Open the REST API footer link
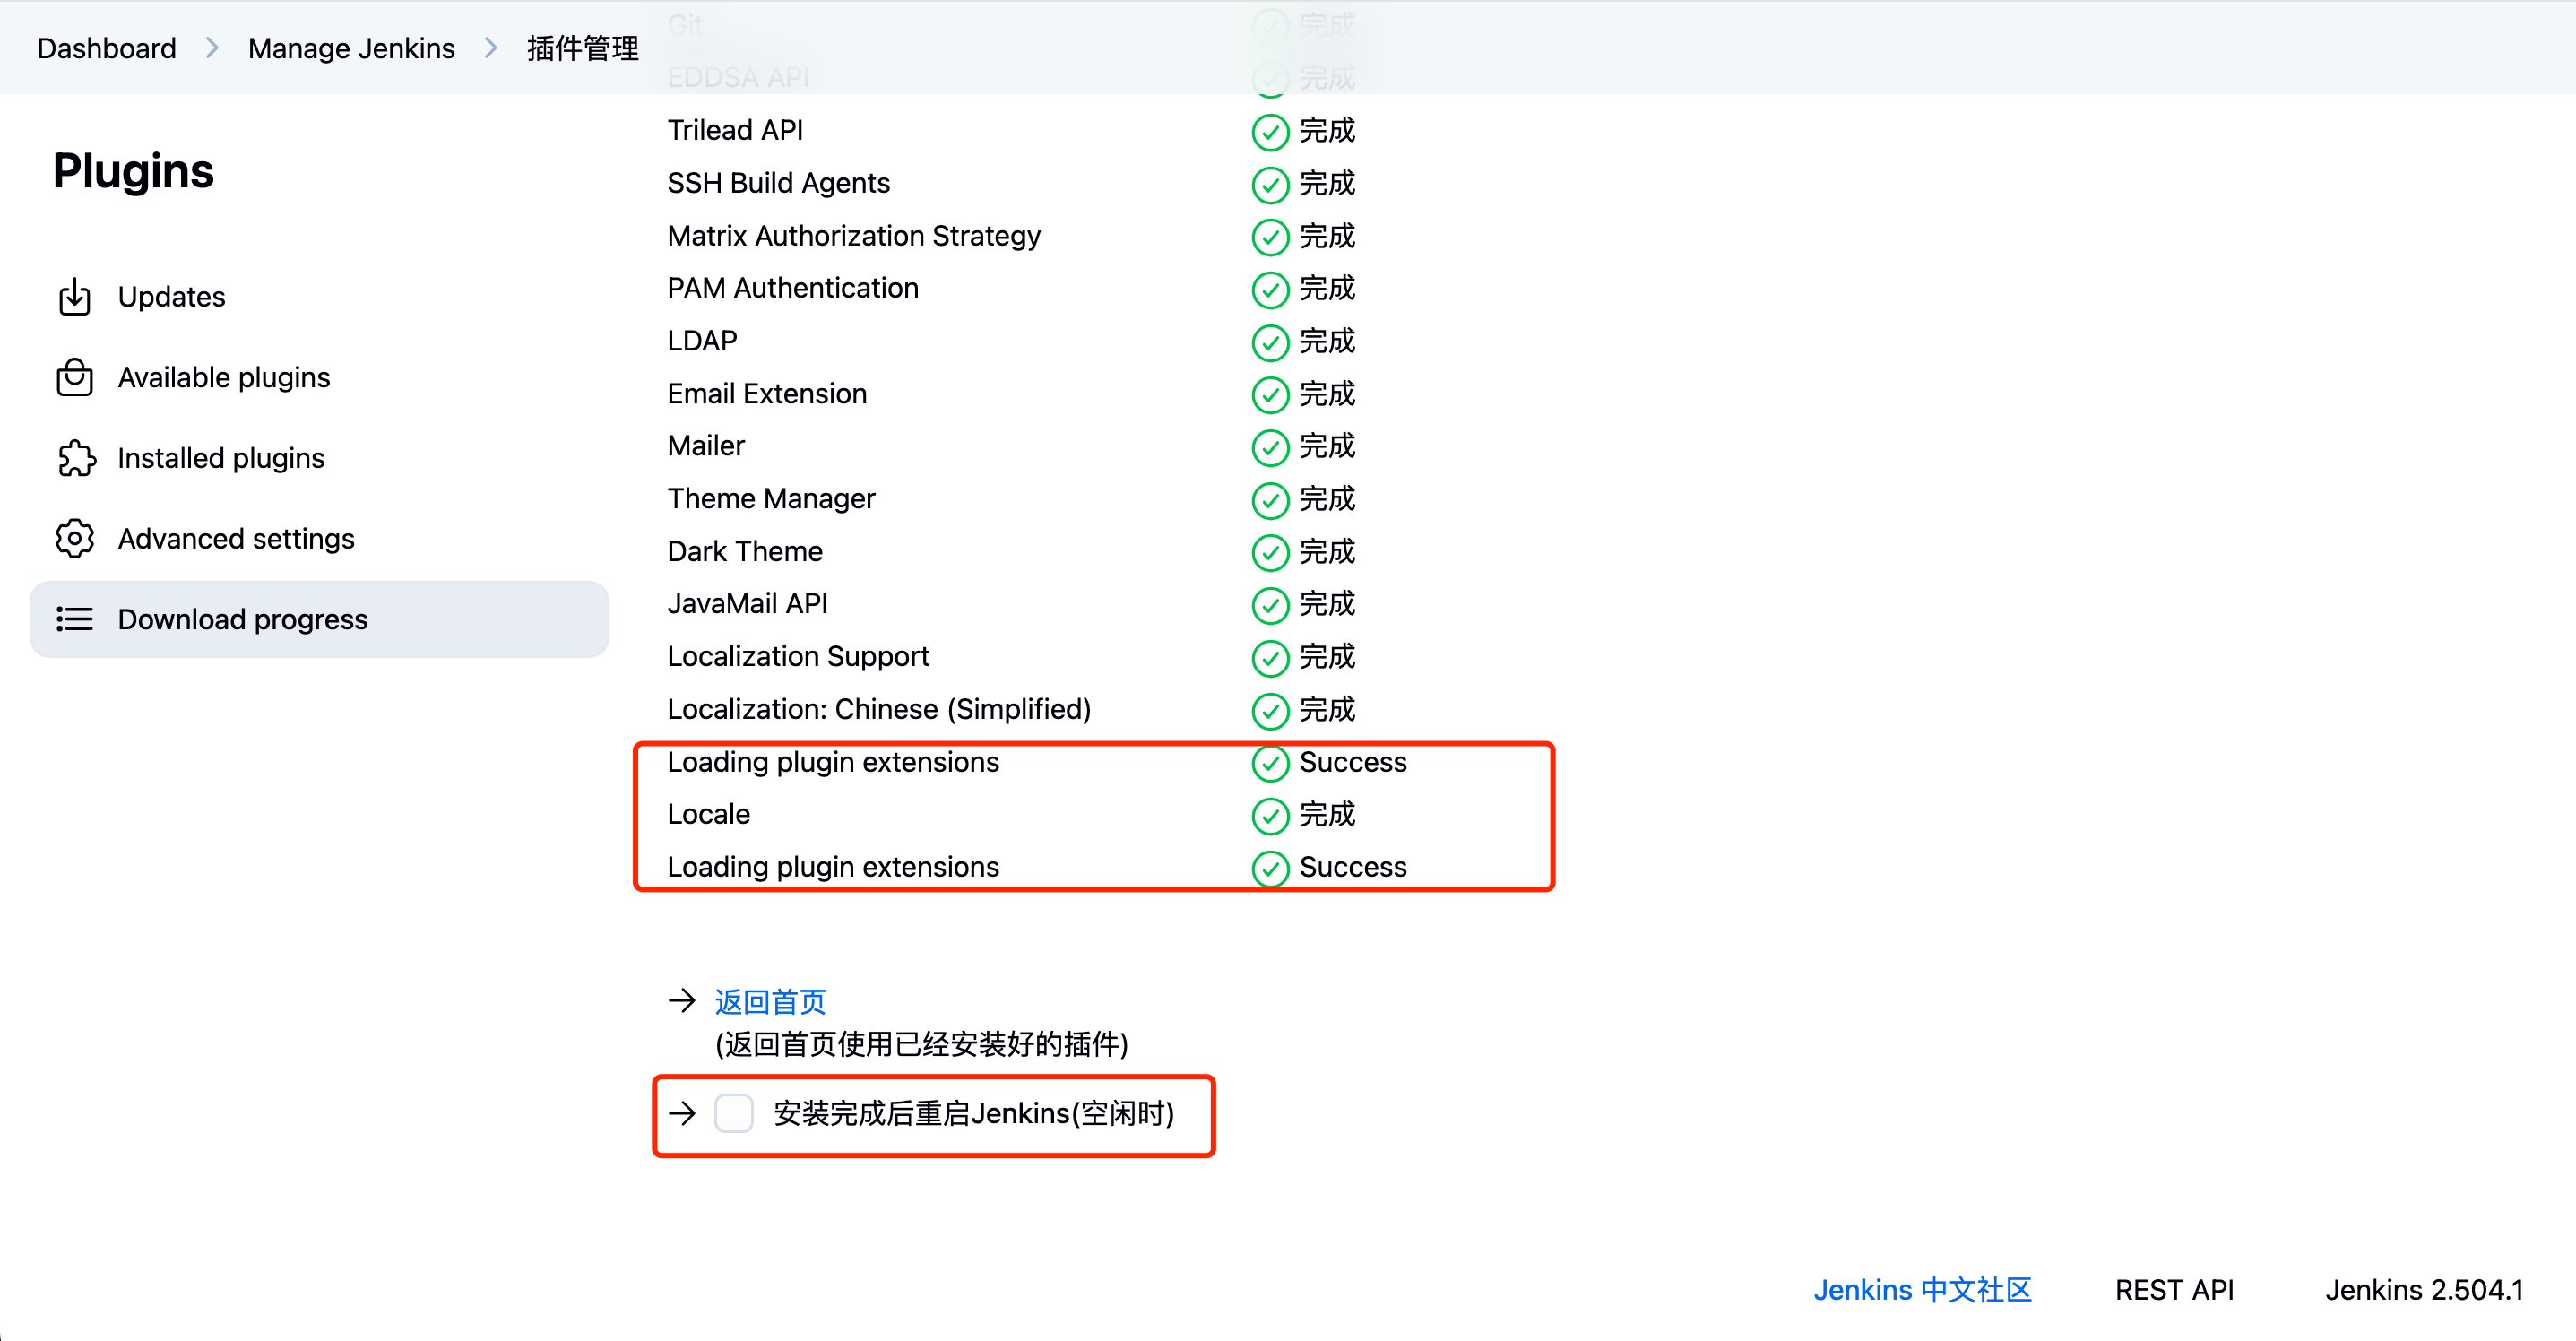 click(2174, 1290)
